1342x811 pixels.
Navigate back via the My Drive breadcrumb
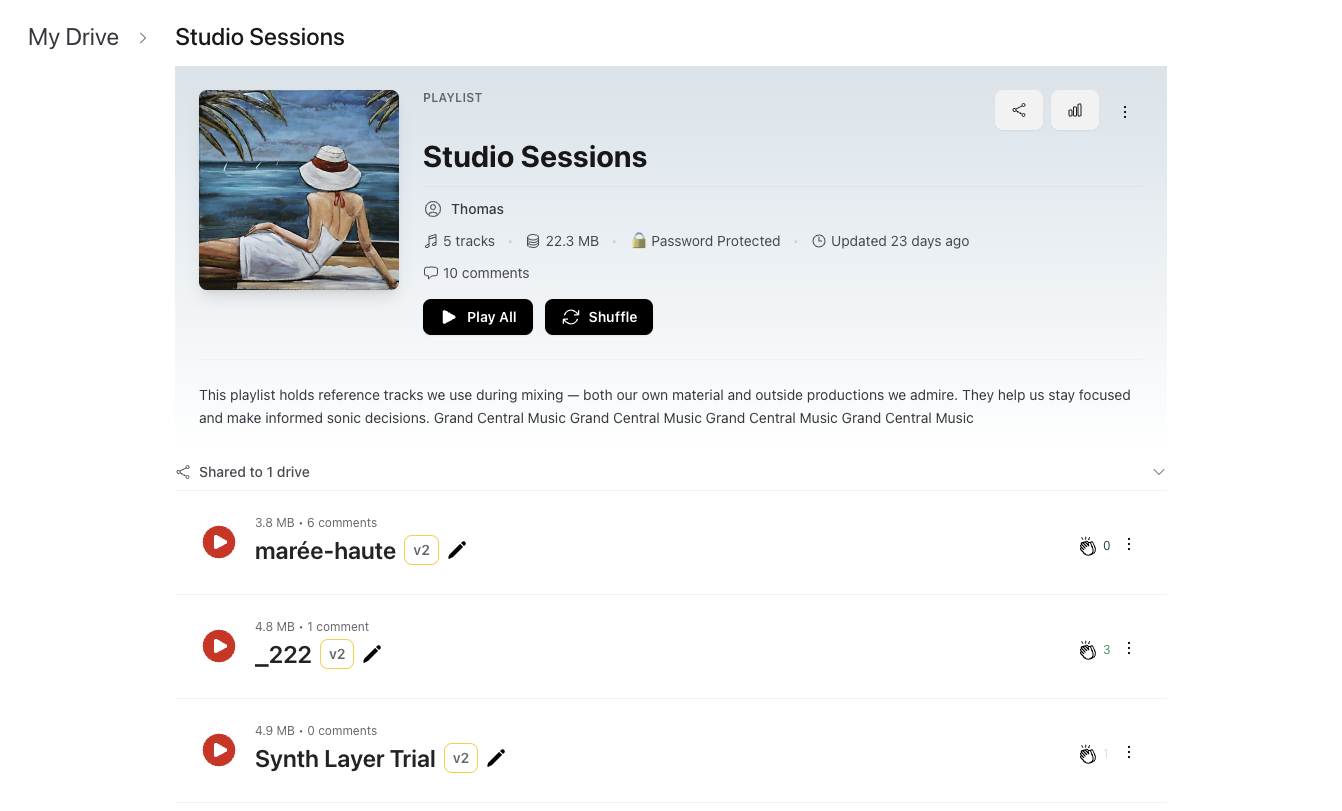[x=73, y=37]
